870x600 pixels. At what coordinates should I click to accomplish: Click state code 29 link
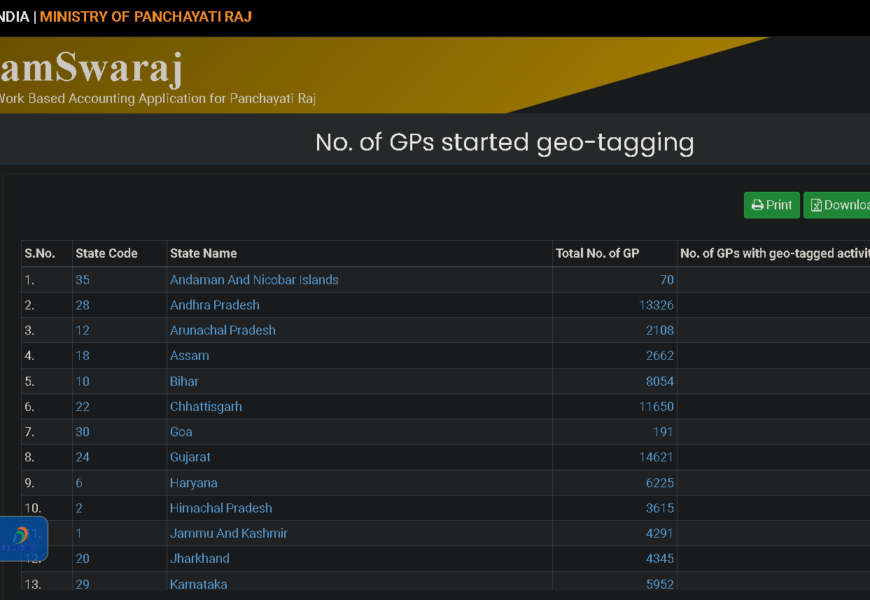tap(82, 584)
